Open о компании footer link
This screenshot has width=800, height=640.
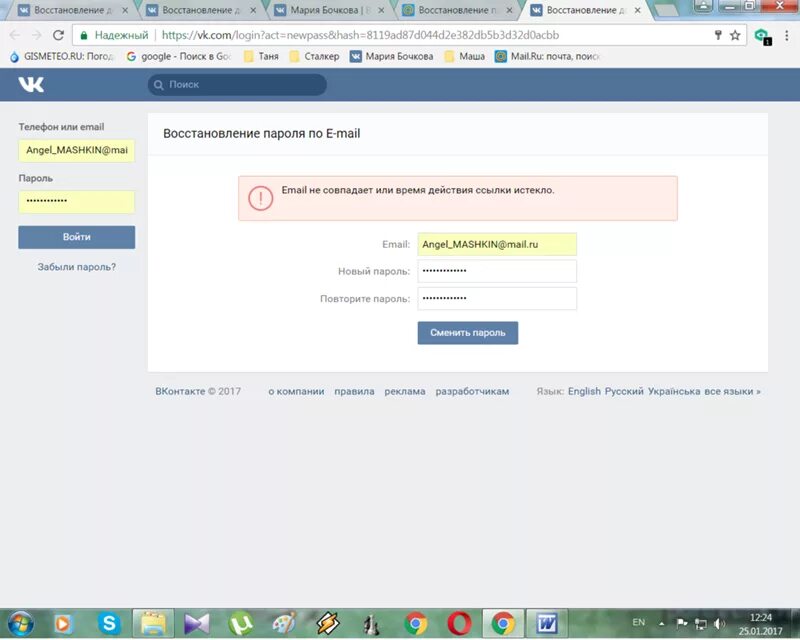[x=296, y=391]
